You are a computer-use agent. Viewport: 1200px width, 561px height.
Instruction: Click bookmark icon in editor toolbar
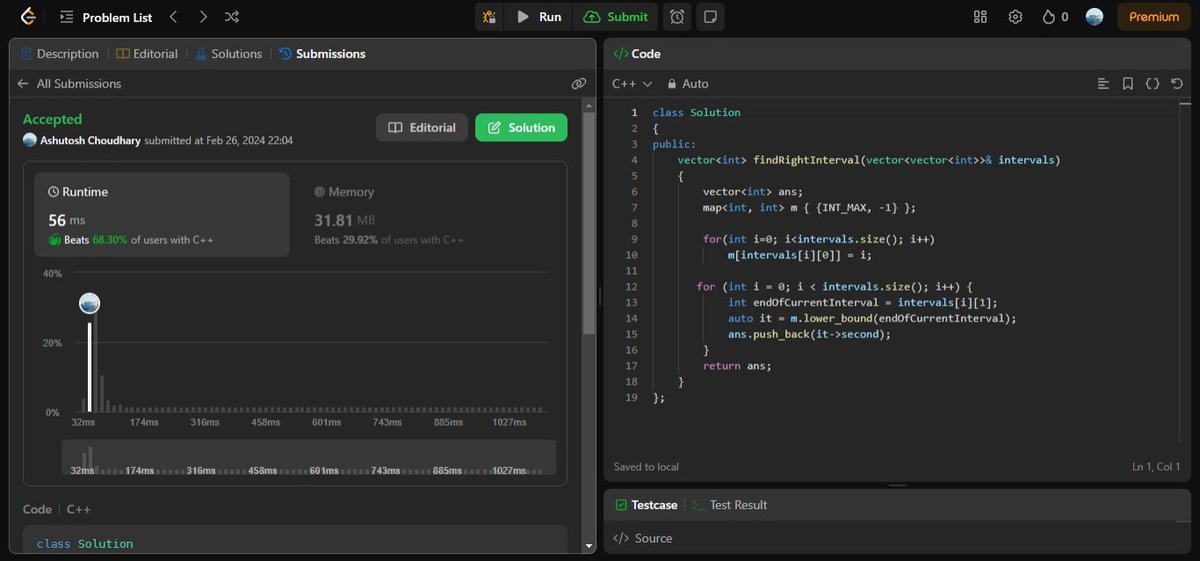(1128, 84)
